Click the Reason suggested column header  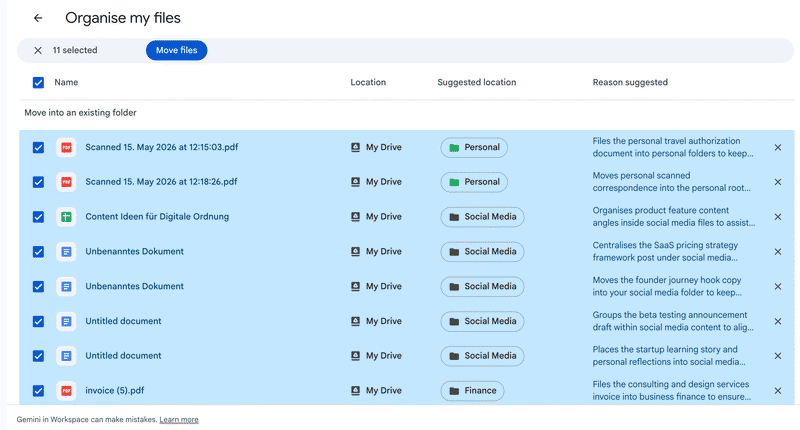(630, 83)
